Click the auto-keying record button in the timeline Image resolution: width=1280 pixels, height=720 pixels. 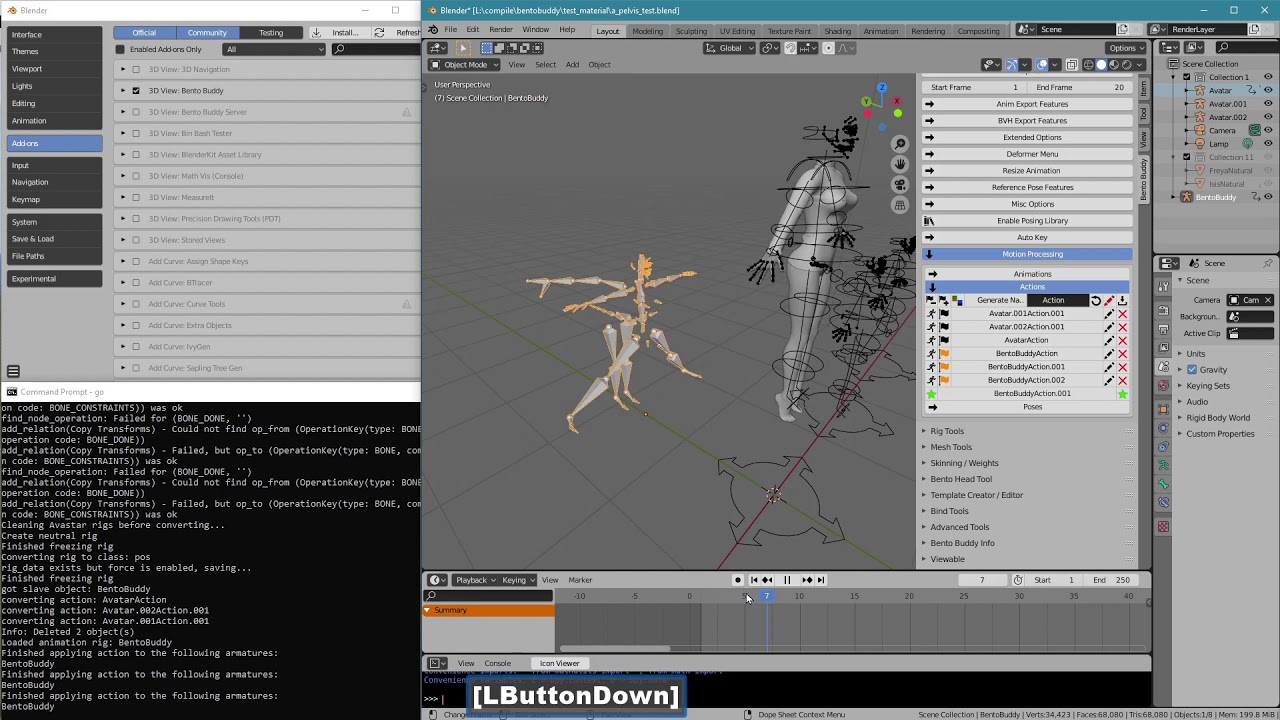point(738,580)
